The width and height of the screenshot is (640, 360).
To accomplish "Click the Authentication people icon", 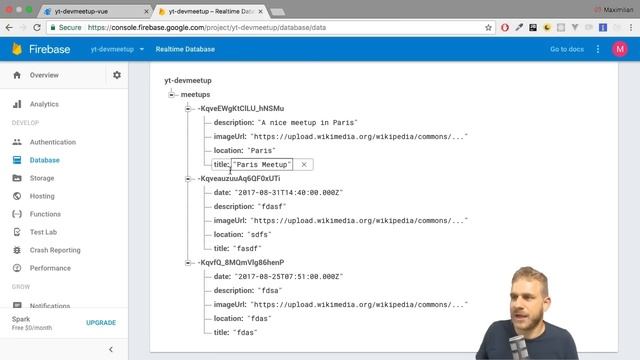I will (17, 142).
